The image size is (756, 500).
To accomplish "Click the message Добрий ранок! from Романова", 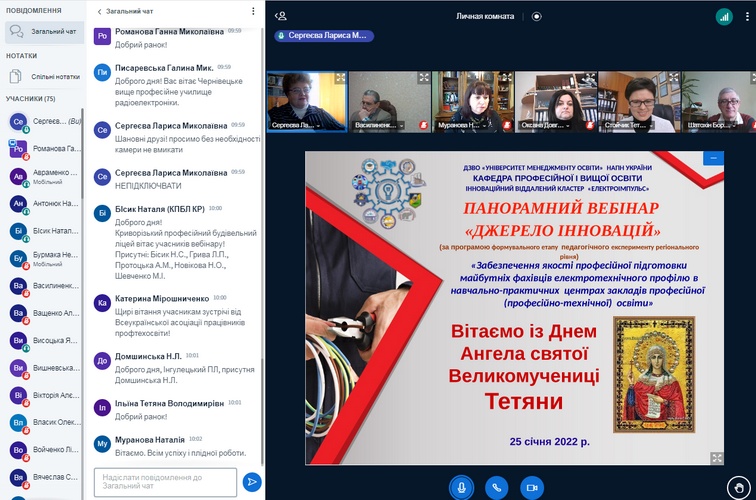I will click(x=141, y=45).
